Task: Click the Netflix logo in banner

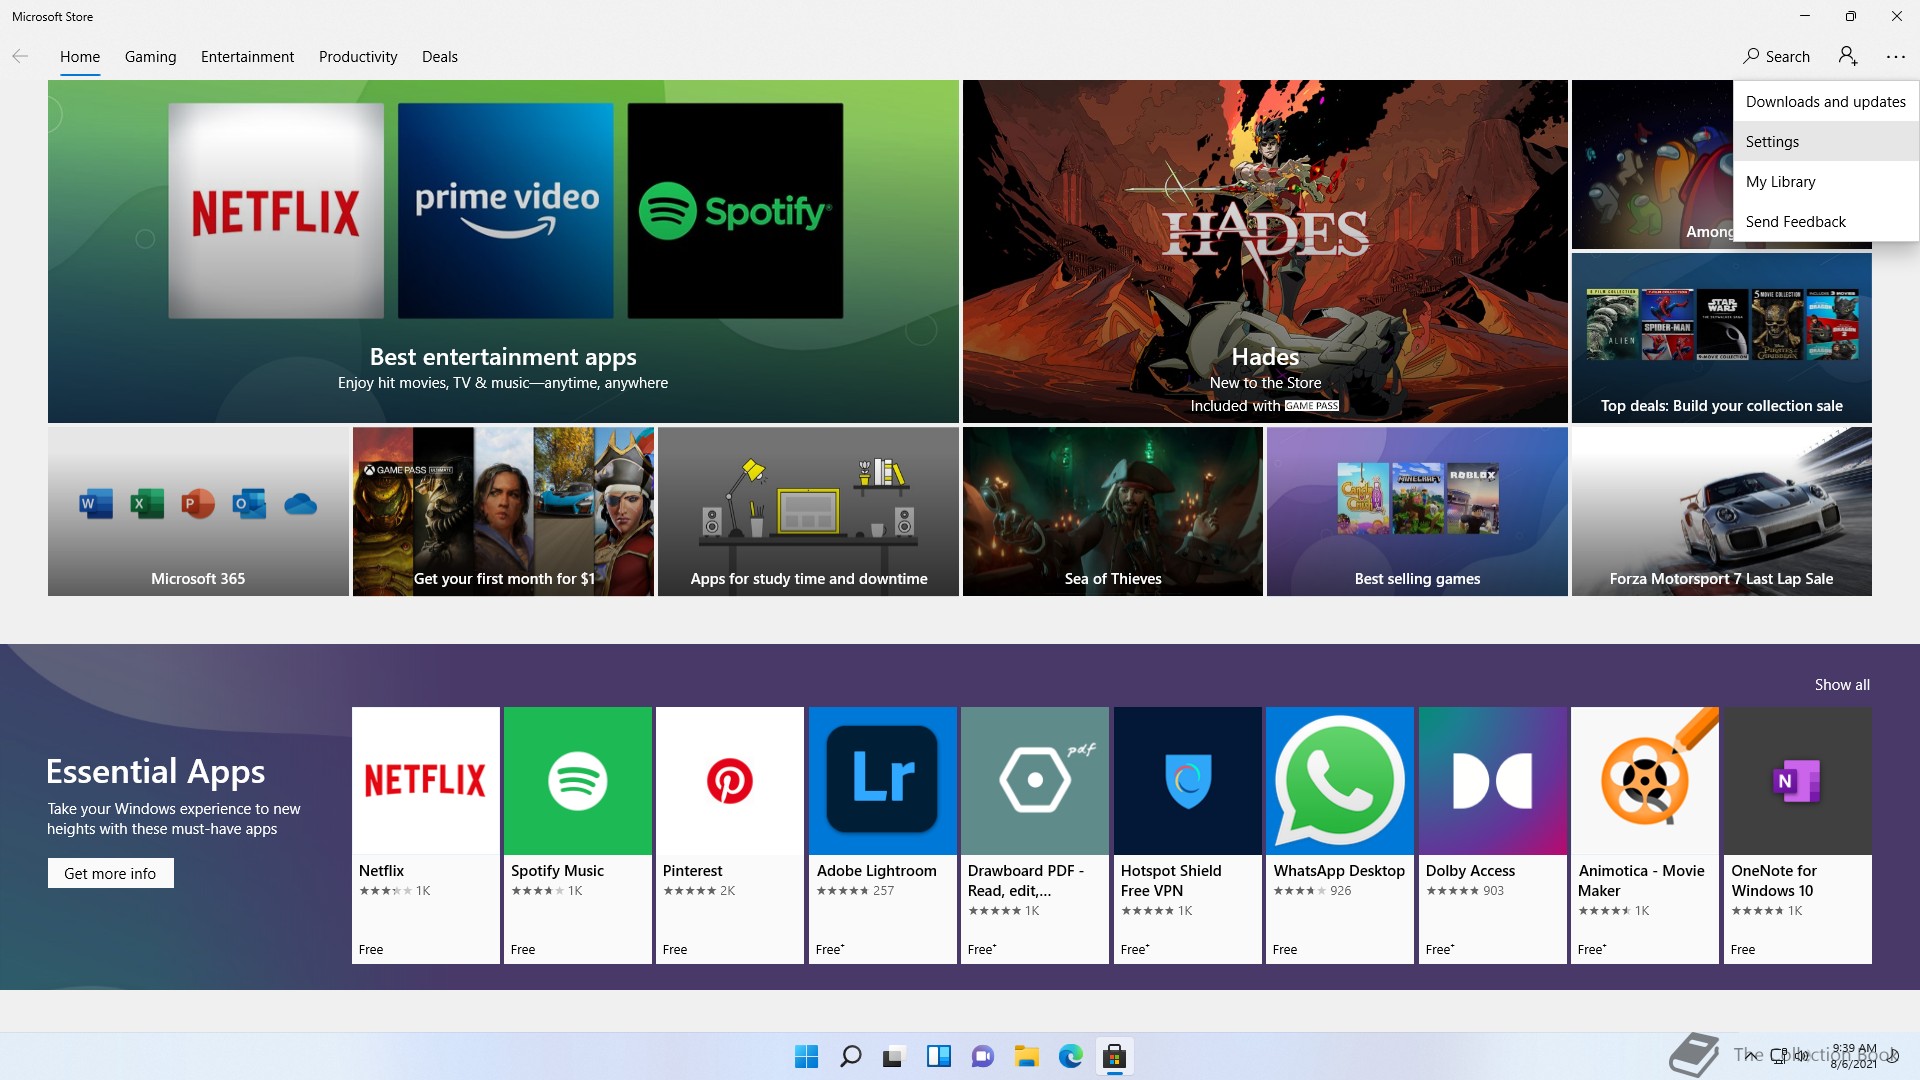Action: 276,211
